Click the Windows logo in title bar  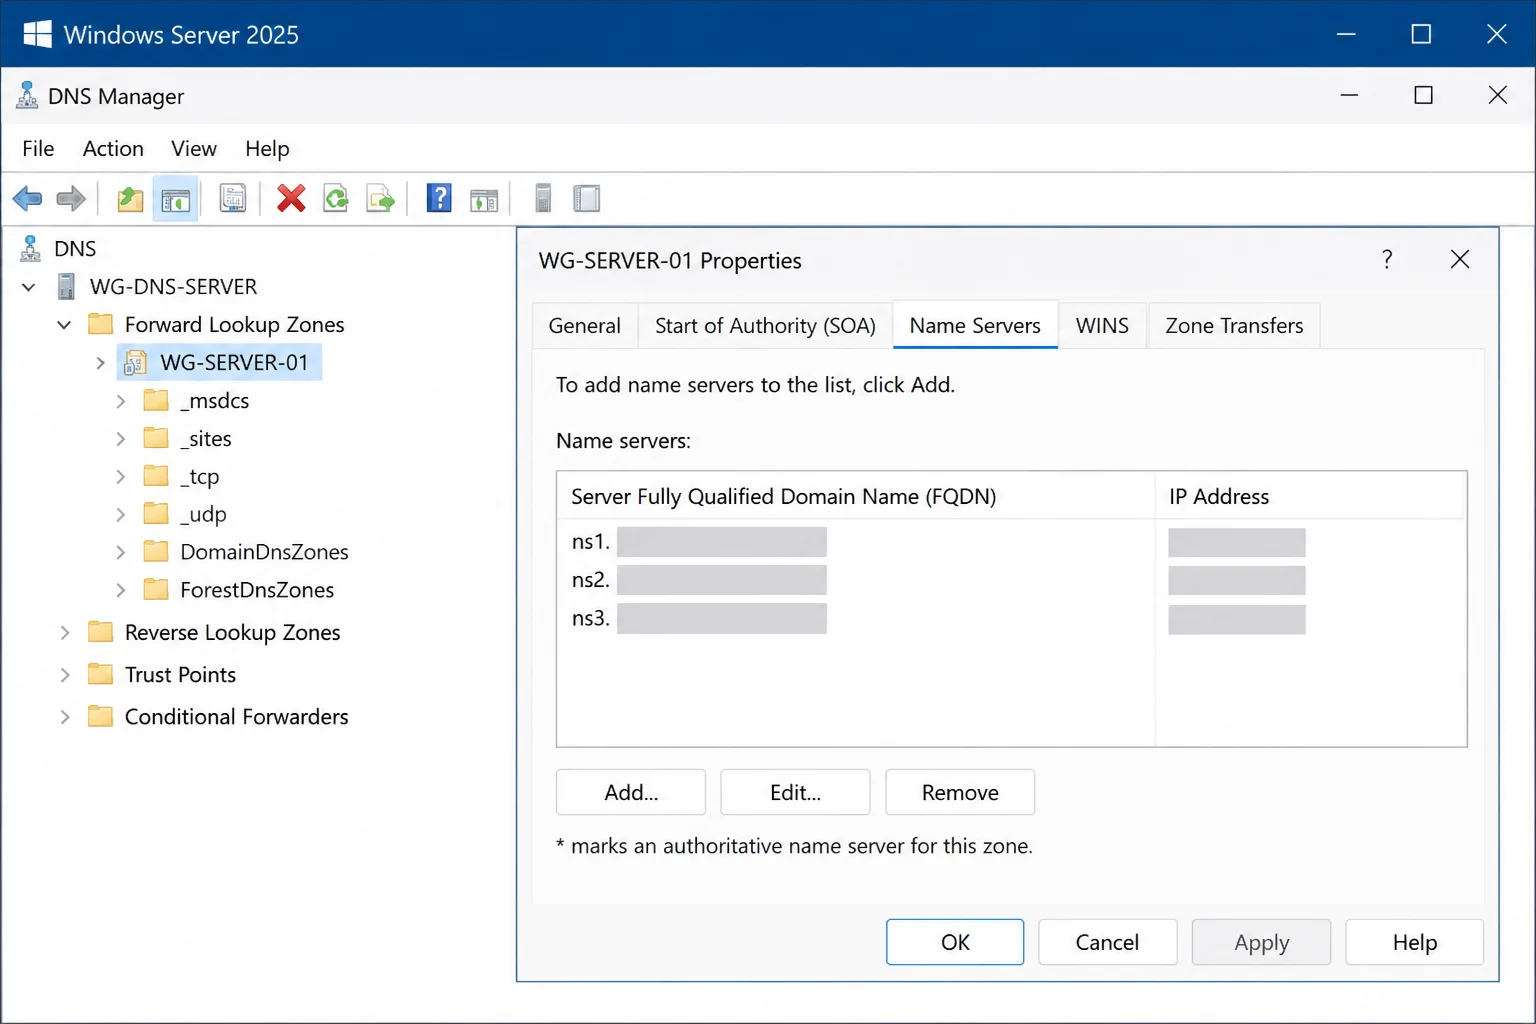coord(37,34)
